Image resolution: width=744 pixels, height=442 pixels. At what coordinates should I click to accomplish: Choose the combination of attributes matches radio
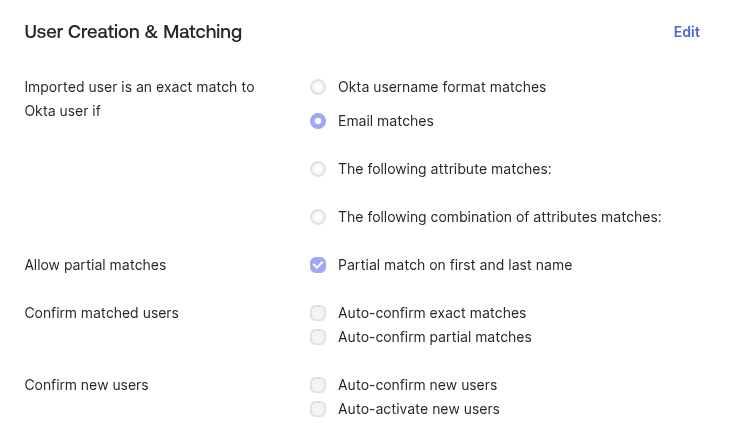[318, 217]
